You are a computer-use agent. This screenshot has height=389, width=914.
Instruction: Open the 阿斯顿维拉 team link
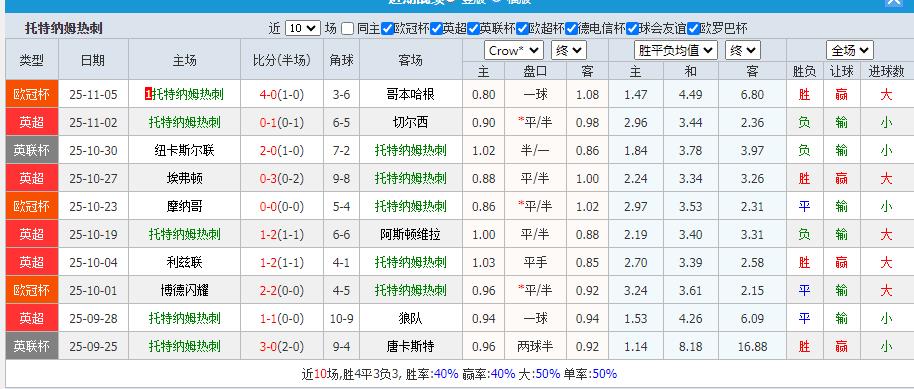(x=410, y=234)
